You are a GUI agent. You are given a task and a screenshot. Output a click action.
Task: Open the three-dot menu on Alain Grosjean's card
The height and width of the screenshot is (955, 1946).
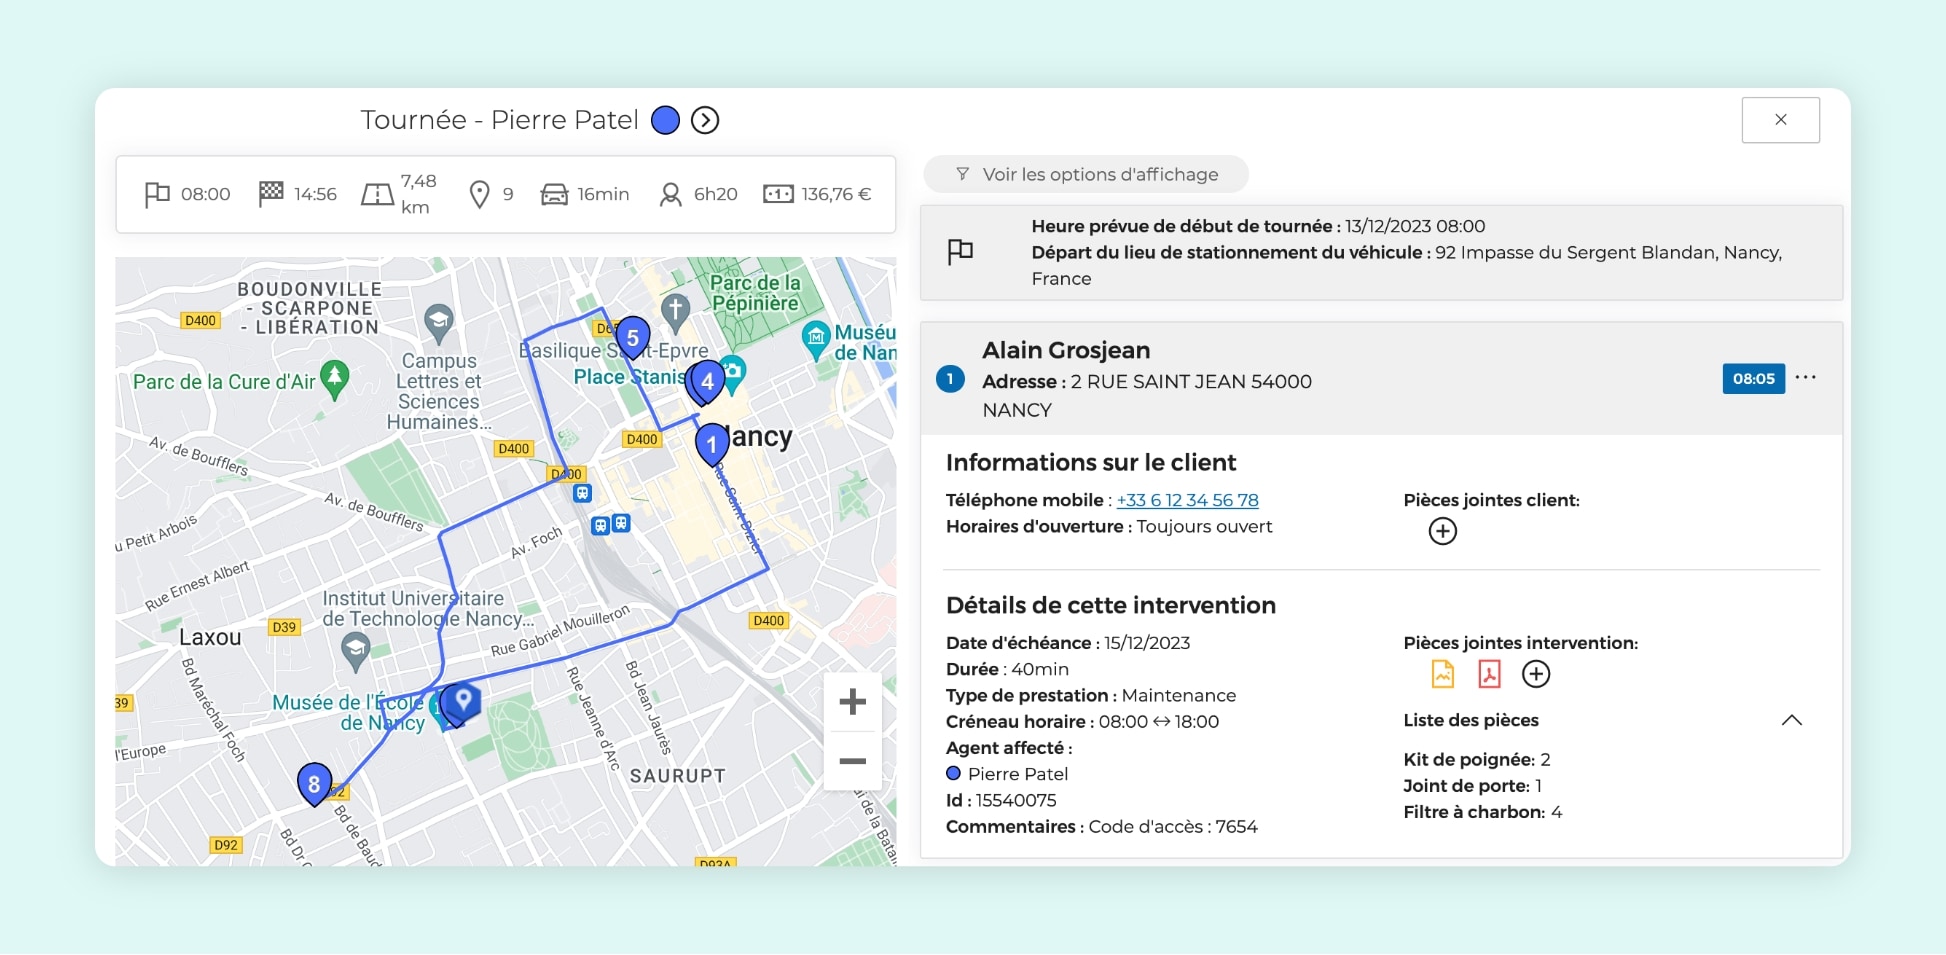pos(1807,378)
